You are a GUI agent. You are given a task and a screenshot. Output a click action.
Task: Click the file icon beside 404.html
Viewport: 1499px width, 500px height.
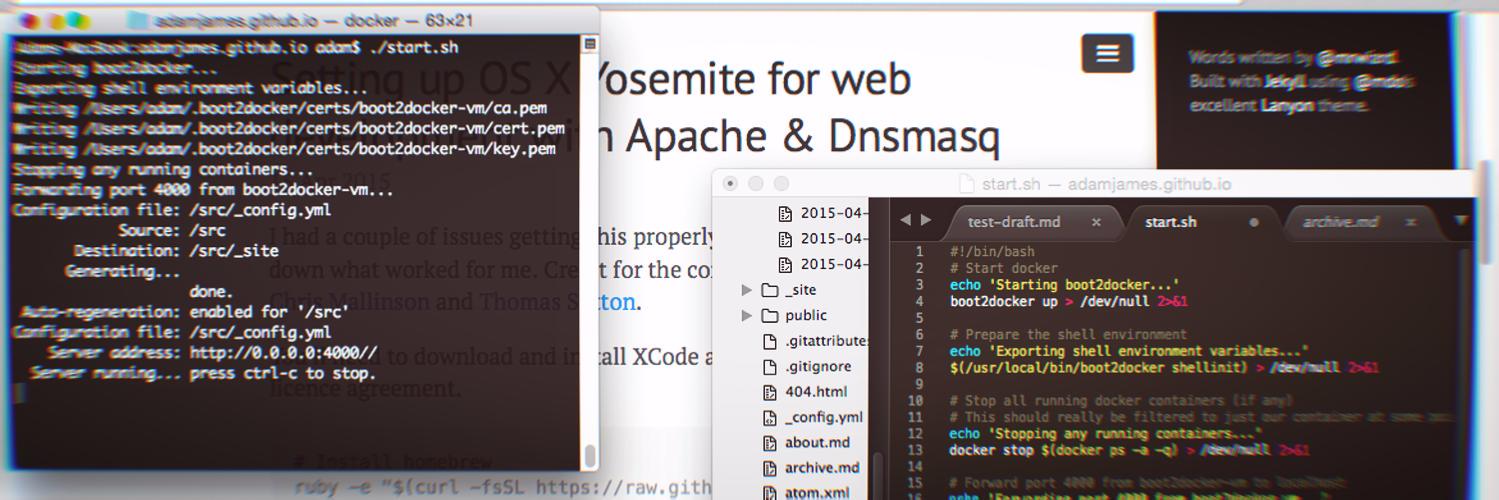point(769,392)
